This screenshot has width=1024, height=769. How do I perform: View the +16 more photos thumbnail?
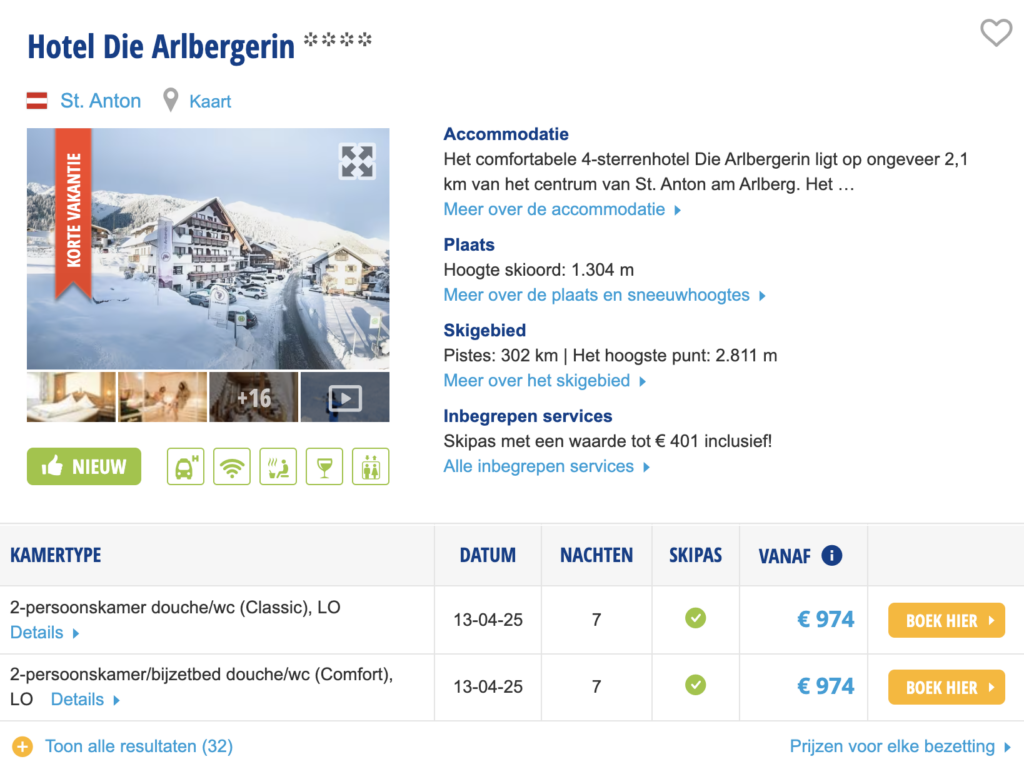(x=253, y=398)
